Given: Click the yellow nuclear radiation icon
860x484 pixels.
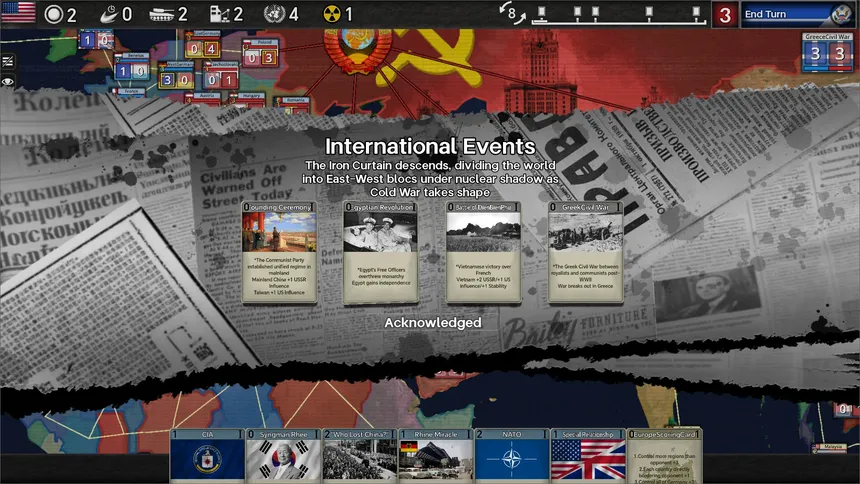Looking at the screenshot, I should coord(332,14).
